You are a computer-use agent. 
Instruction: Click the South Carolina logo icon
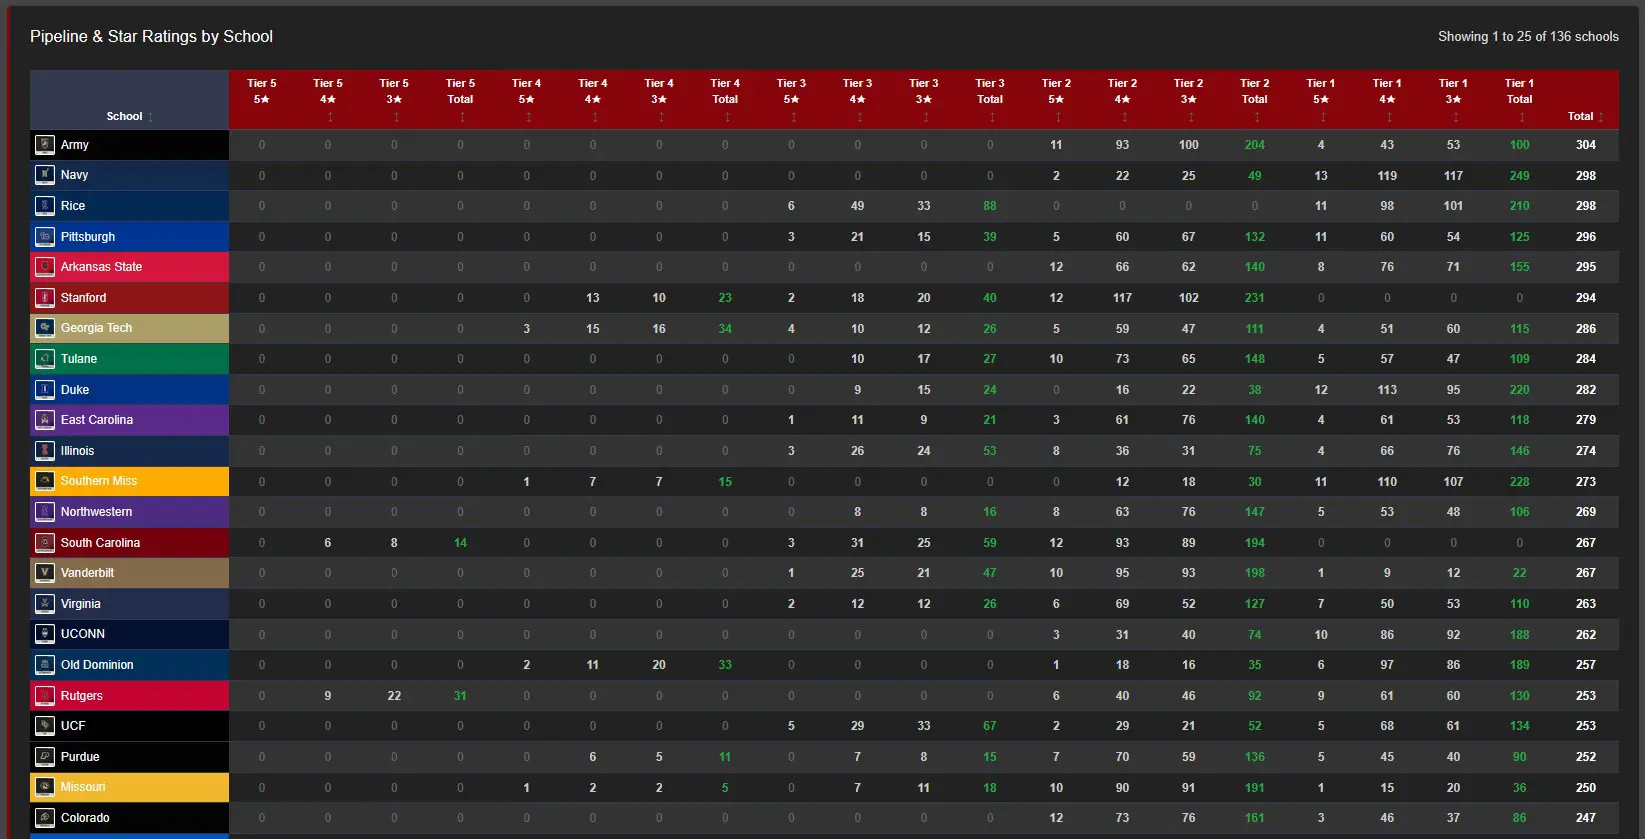(x=45, y=543)
